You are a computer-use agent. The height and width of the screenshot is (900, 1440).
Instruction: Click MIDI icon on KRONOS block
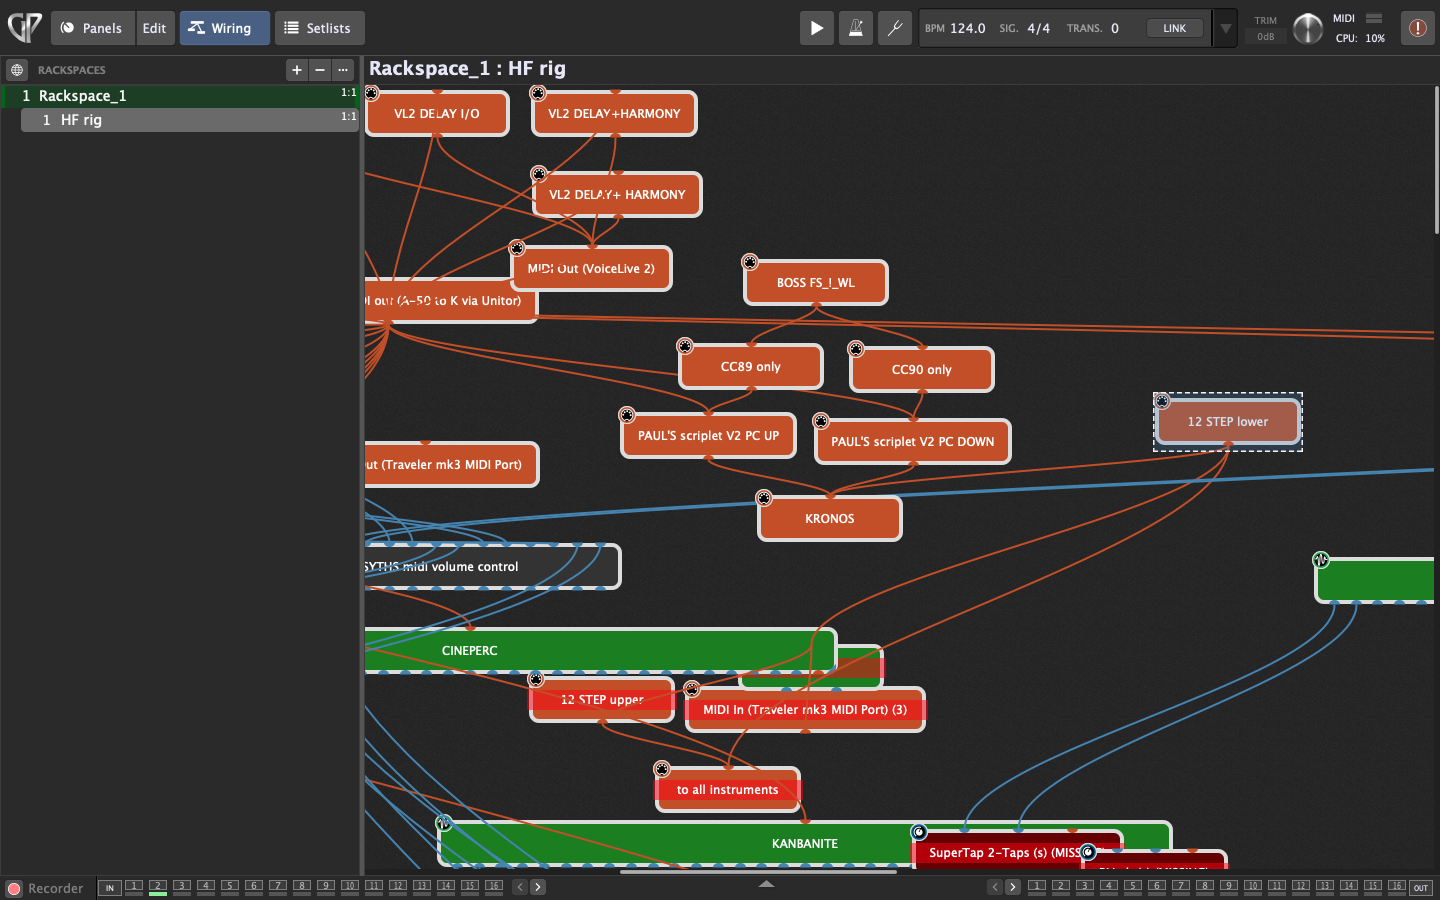[764, 498]
